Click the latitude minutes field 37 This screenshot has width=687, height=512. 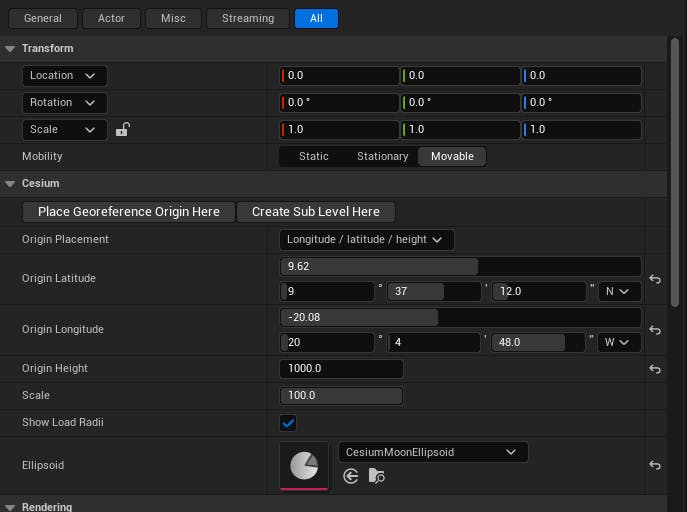(434, 291)
